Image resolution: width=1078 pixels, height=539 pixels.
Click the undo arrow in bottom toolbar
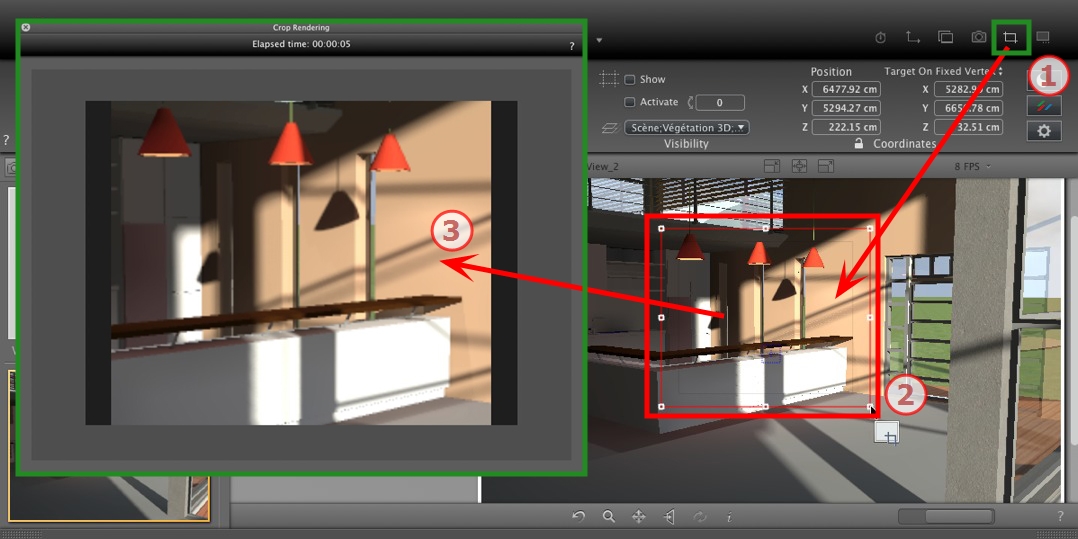tap(579, 516)
